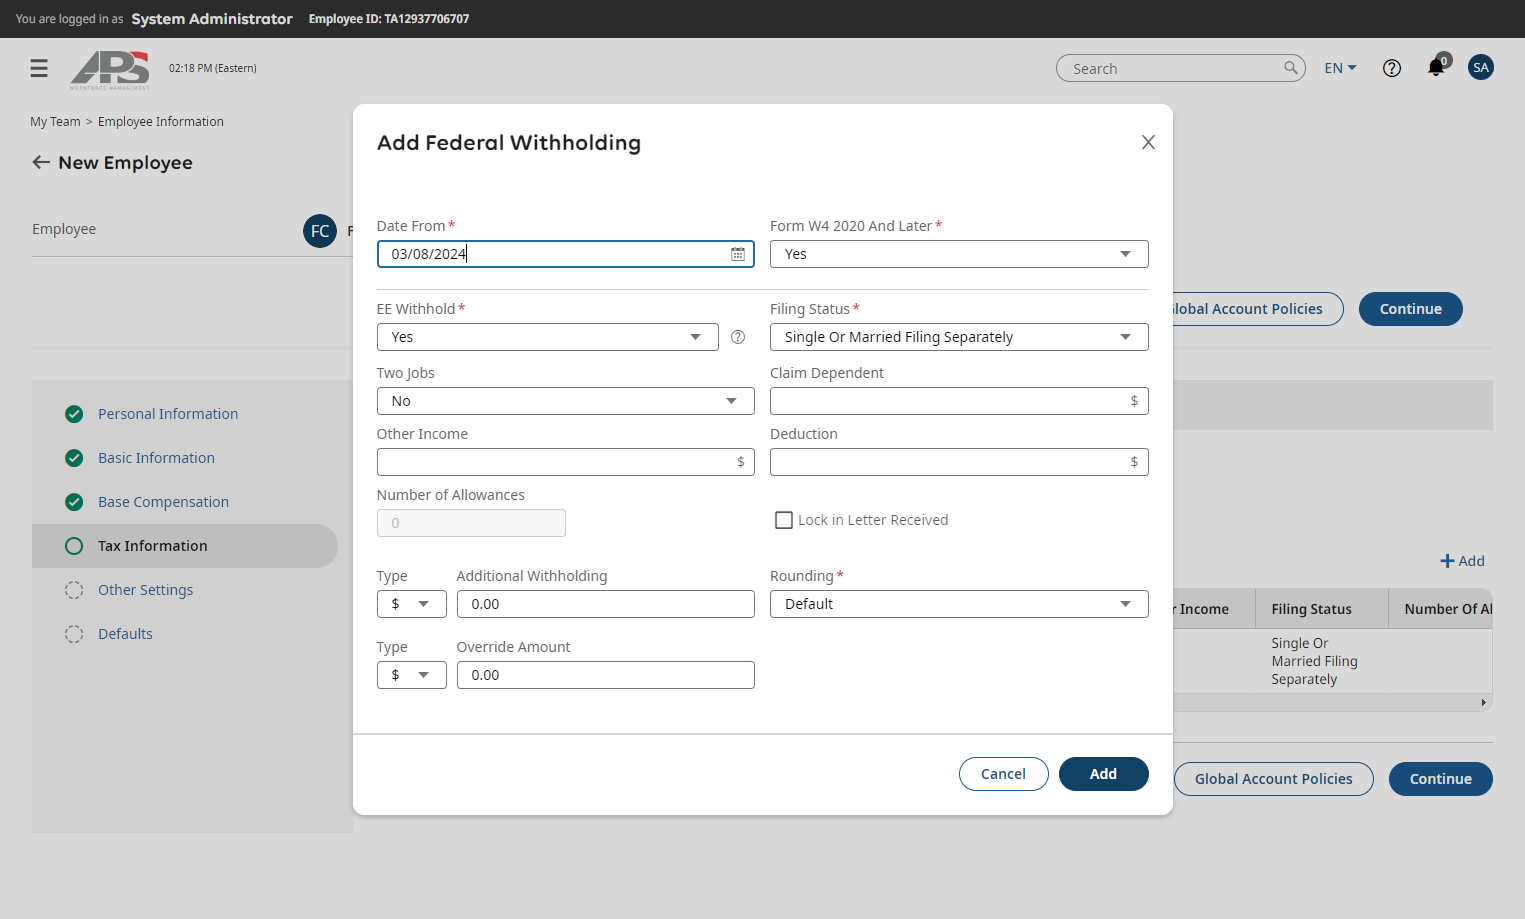The width and height of the screenshot is (1525, 919).
Task: Click the Claim Dependent amount field
Action: pos(959,401)
